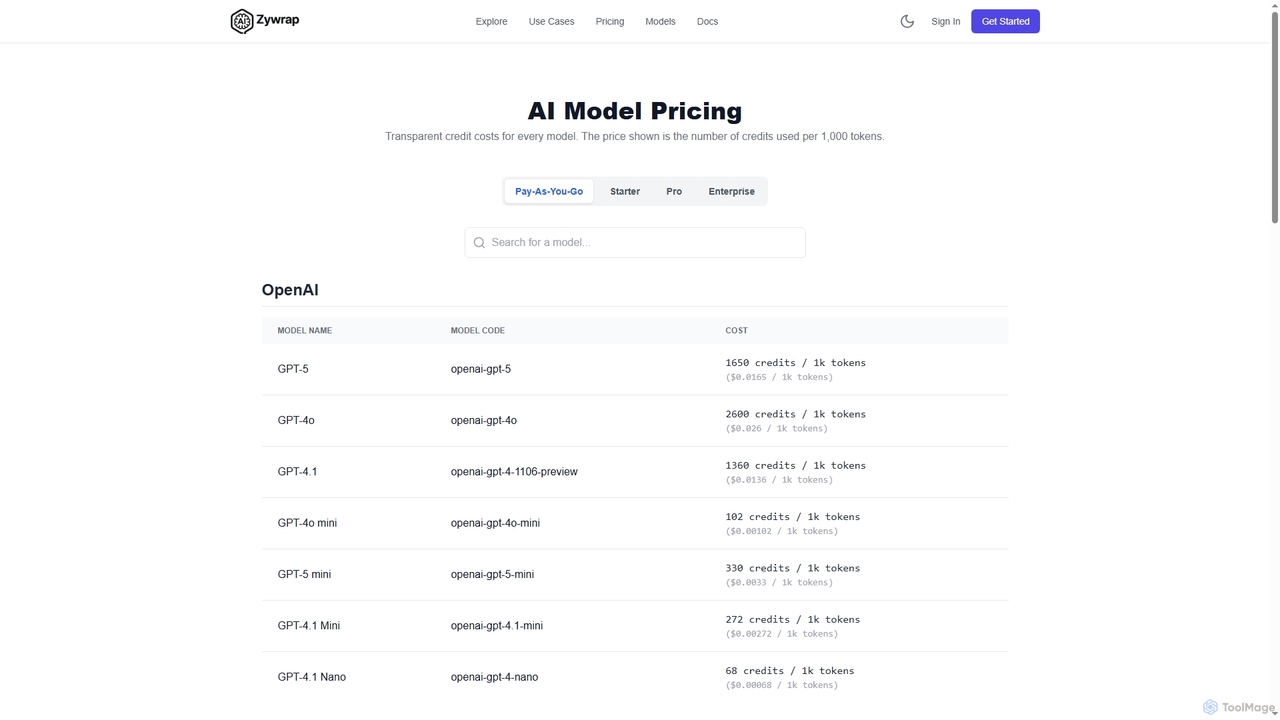Image resolution: width=1280 pixels, height=720 pixels.
Task: Click the MODEL NAME column header
Action: pyautogui.click(x=305, y=330)
